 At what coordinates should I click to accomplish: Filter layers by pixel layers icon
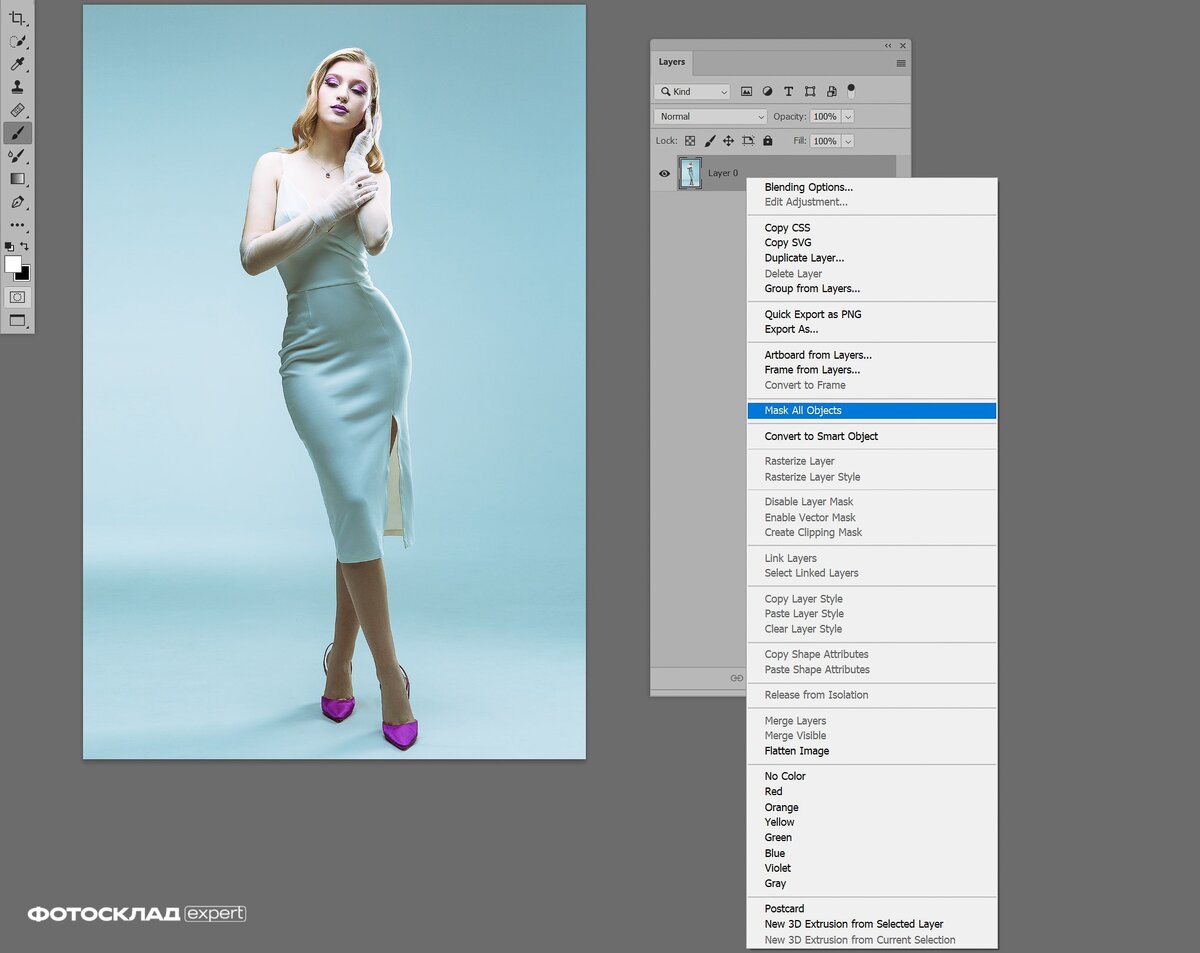pos(746,91)
